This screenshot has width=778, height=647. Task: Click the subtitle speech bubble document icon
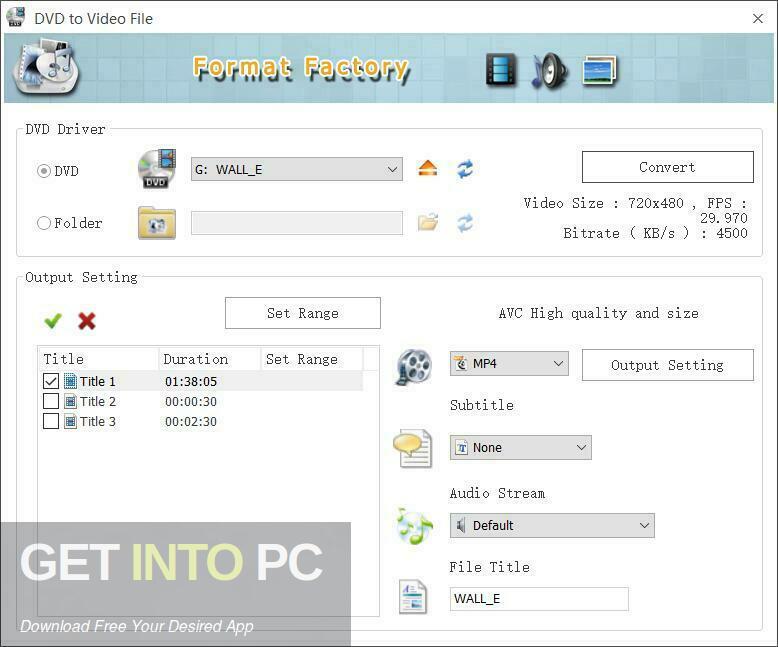point(413,448)
